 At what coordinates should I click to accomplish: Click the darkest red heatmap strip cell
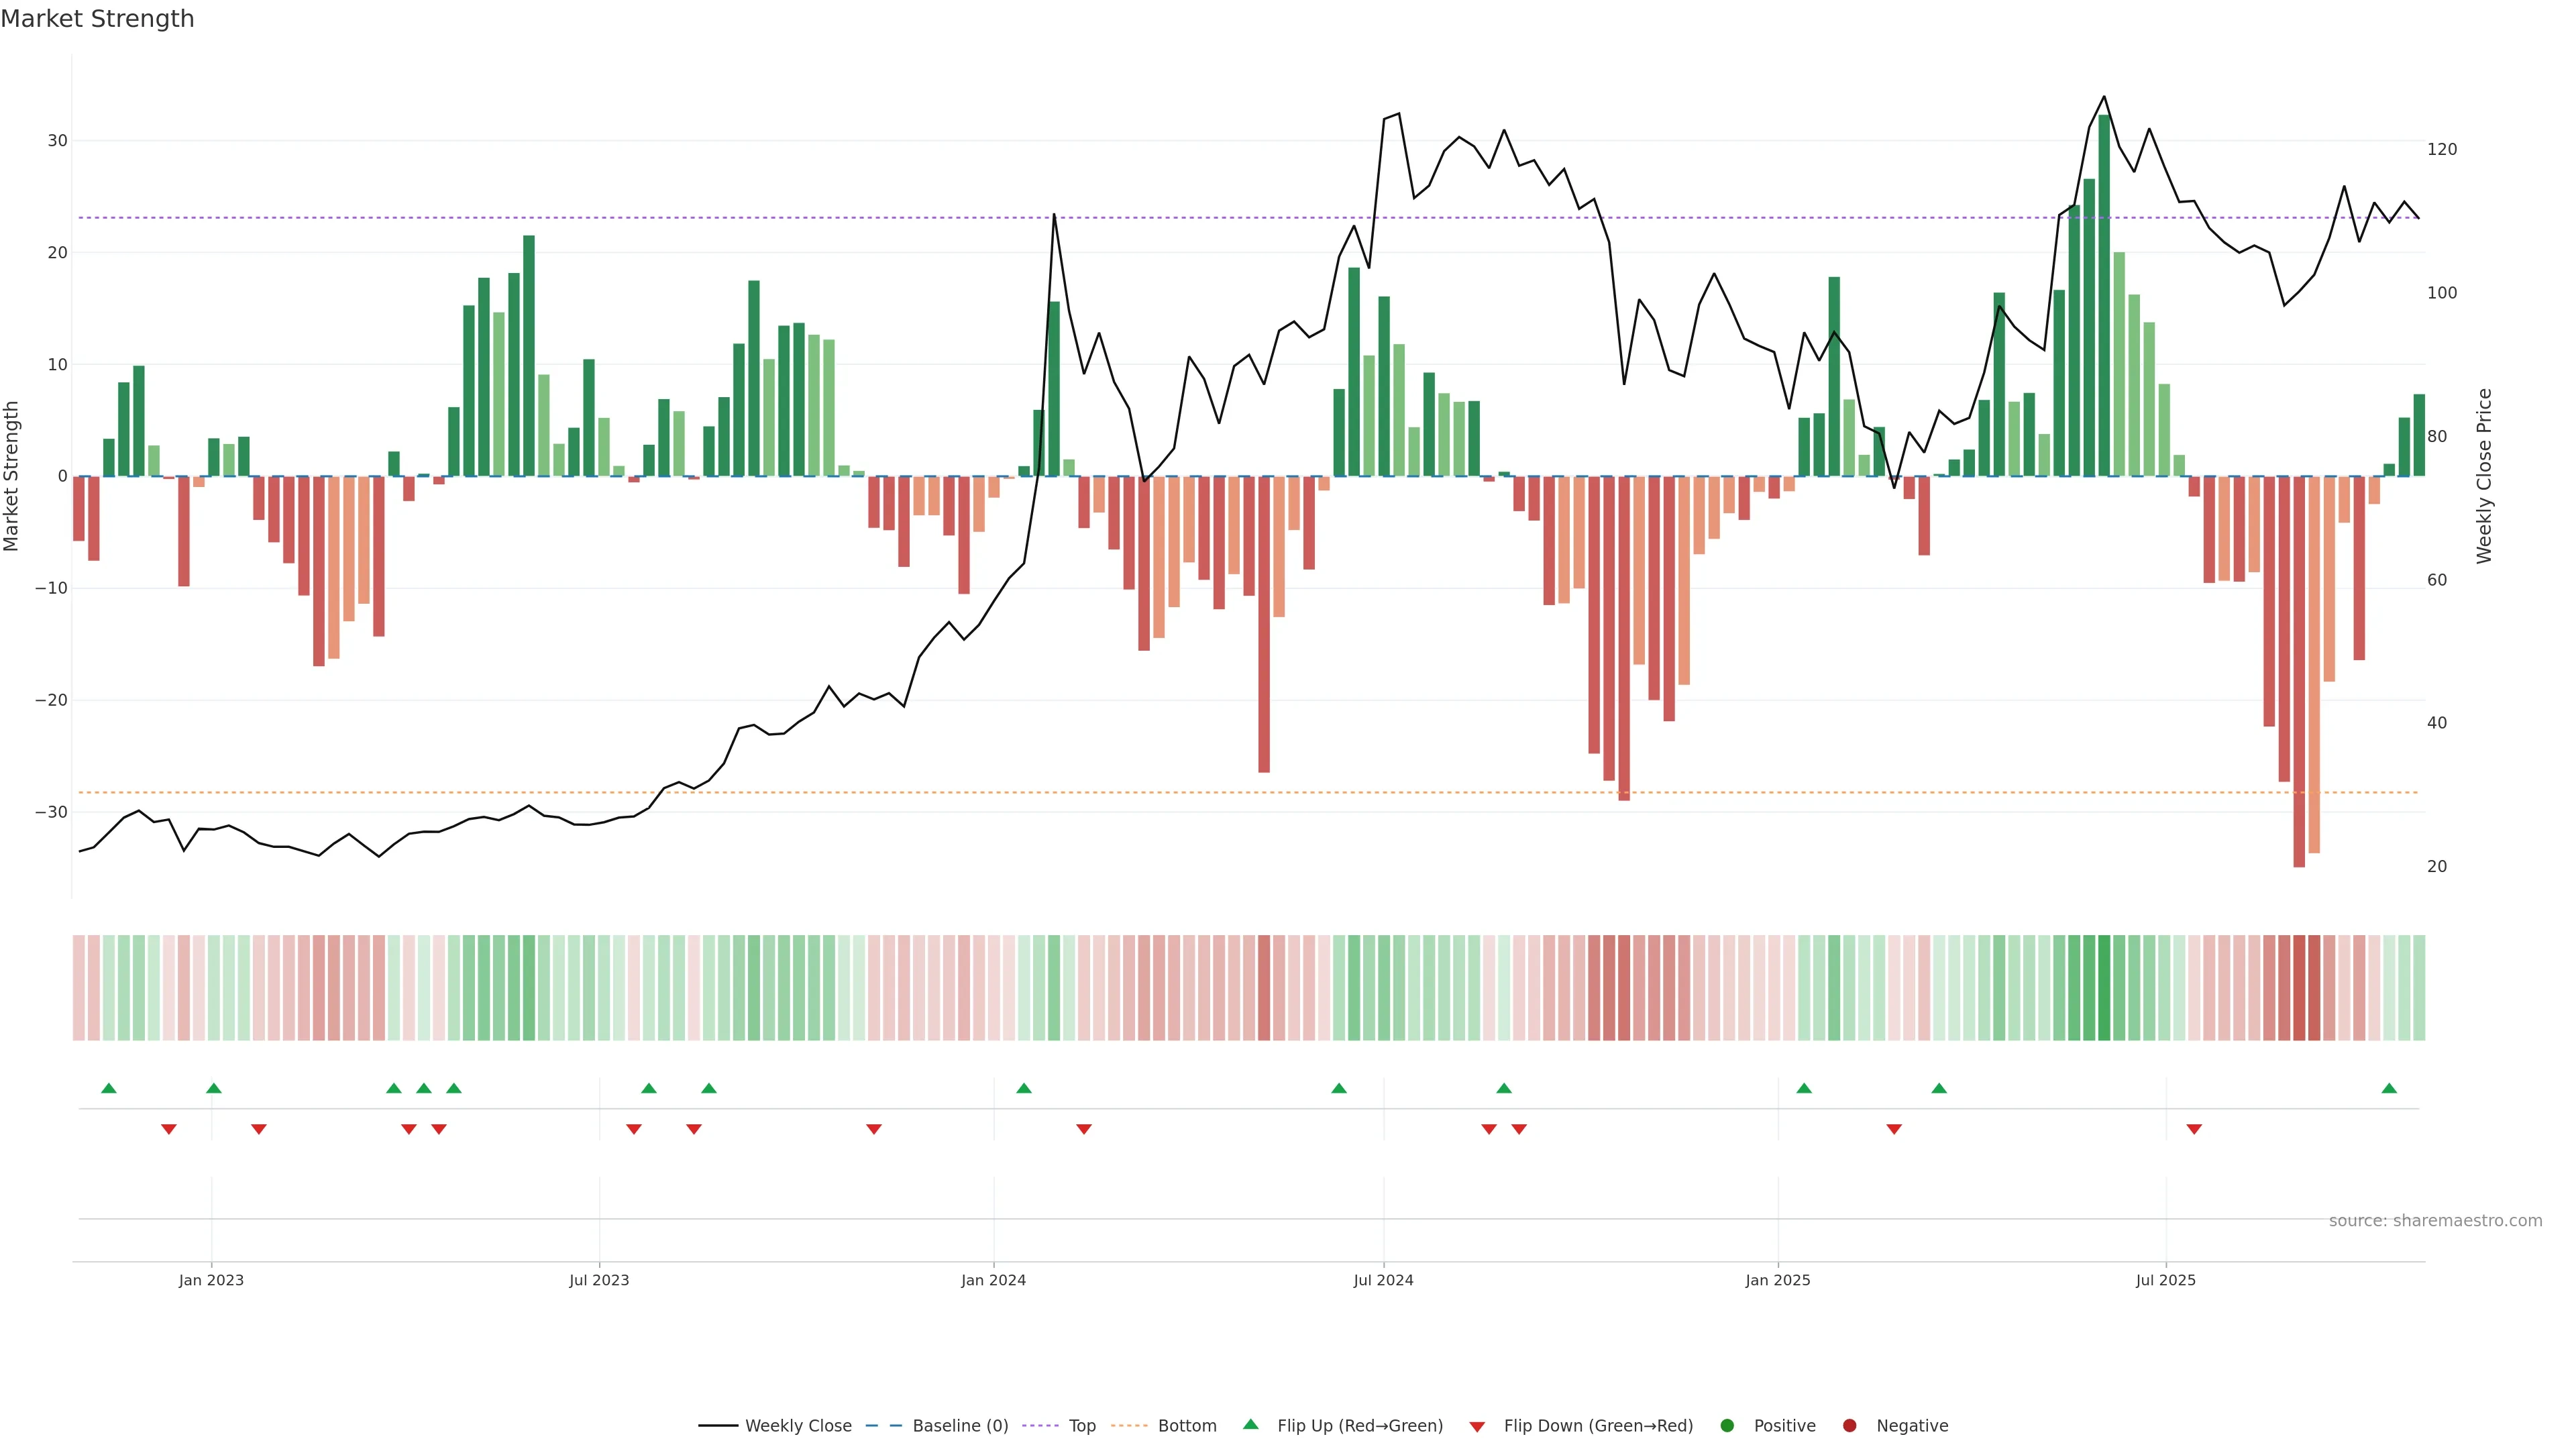(x=2299, y=988)
